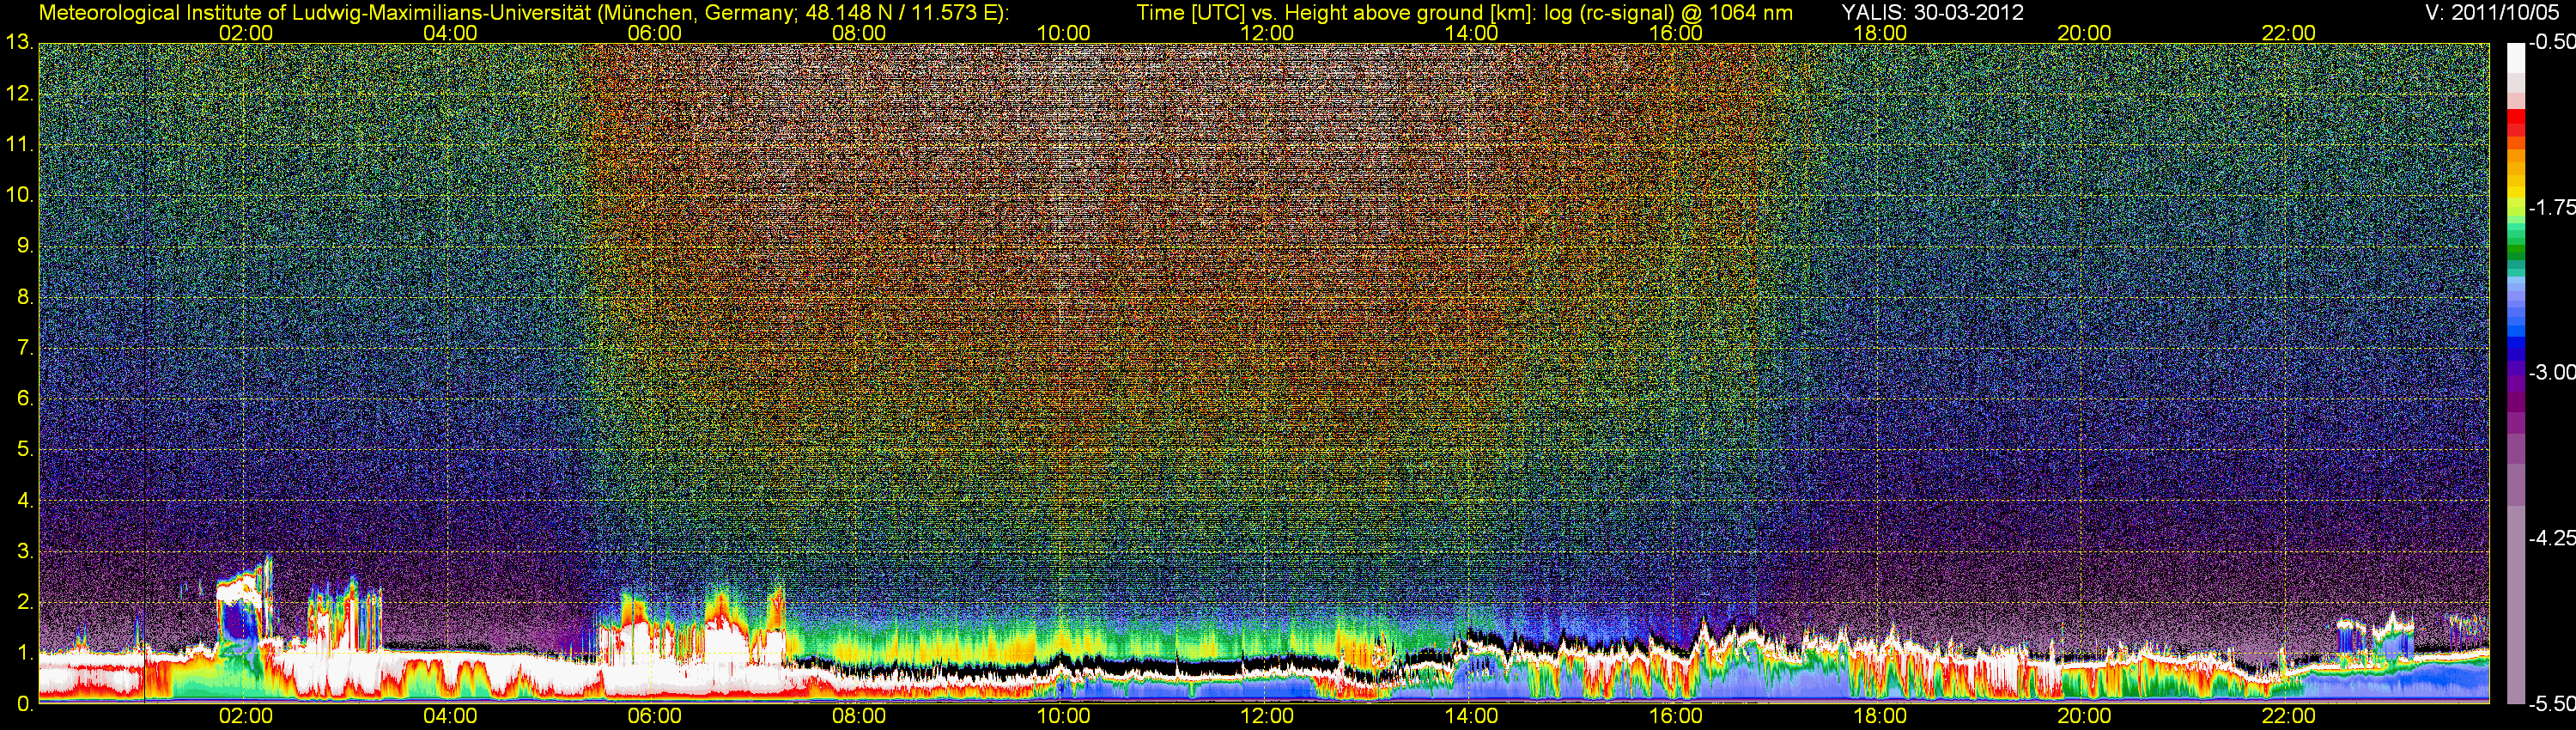Click the 22:00 label on the top time axis
The width and height of the screenshot is (2576, 730).
(x=2288, y=33)
